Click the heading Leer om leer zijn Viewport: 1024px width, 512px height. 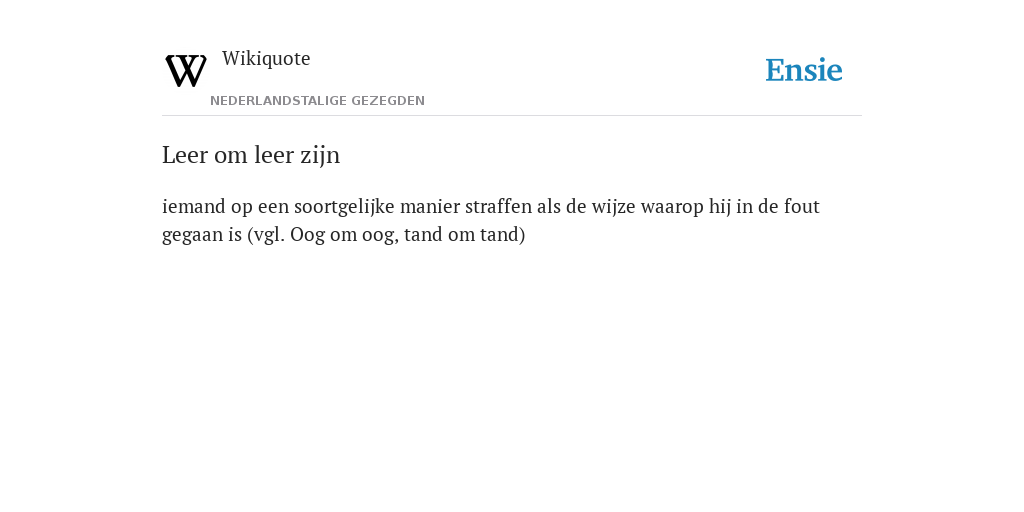click(251, 155)
